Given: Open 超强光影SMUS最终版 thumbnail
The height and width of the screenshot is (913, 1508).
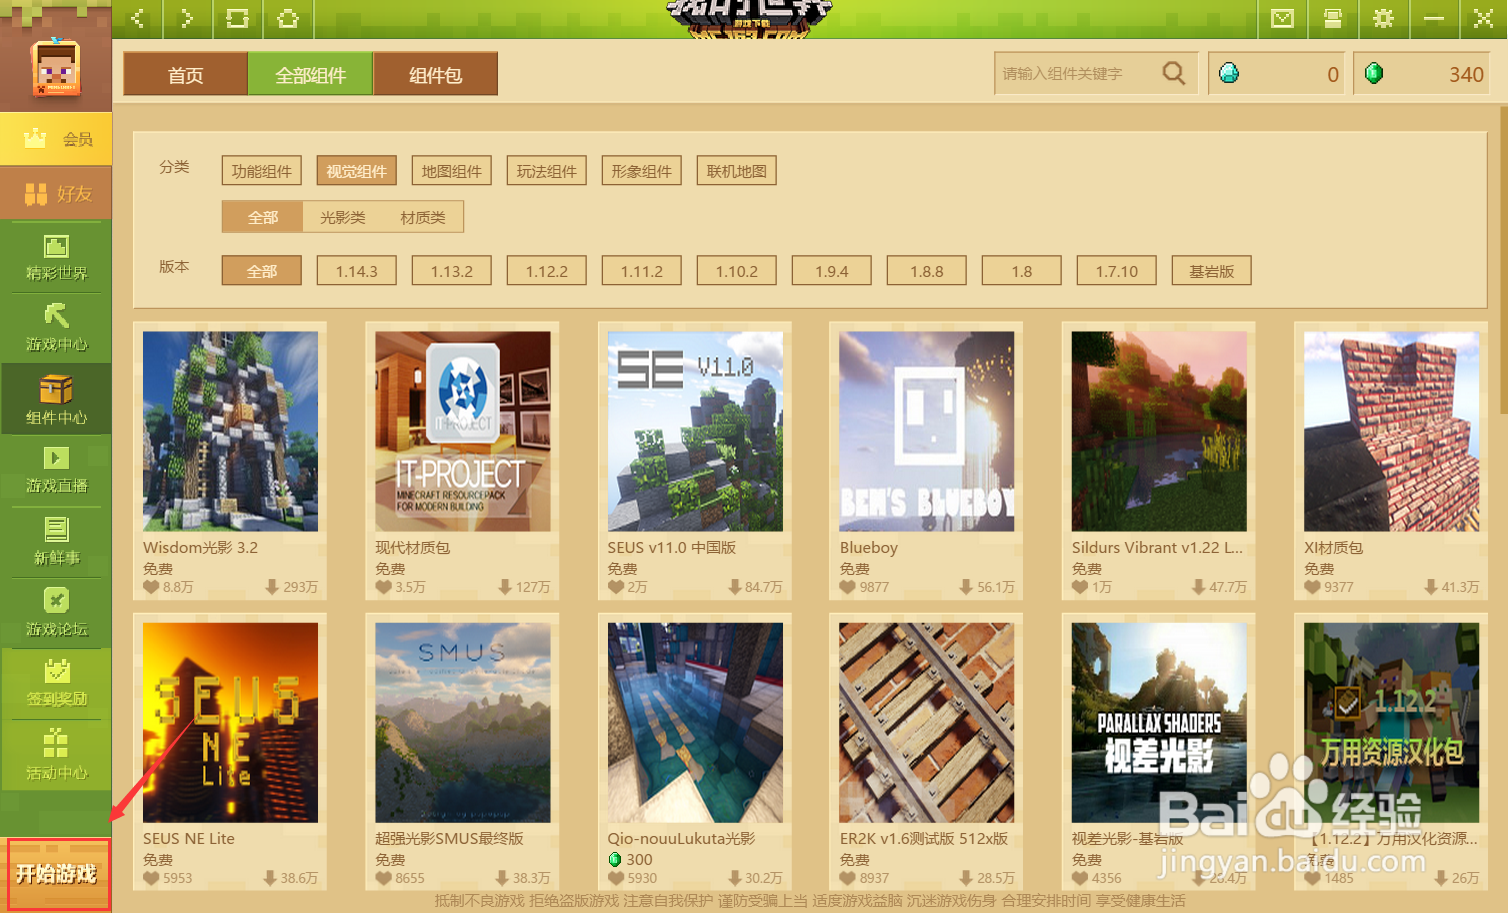Looking at the screenshot, I should pos(463,723).
